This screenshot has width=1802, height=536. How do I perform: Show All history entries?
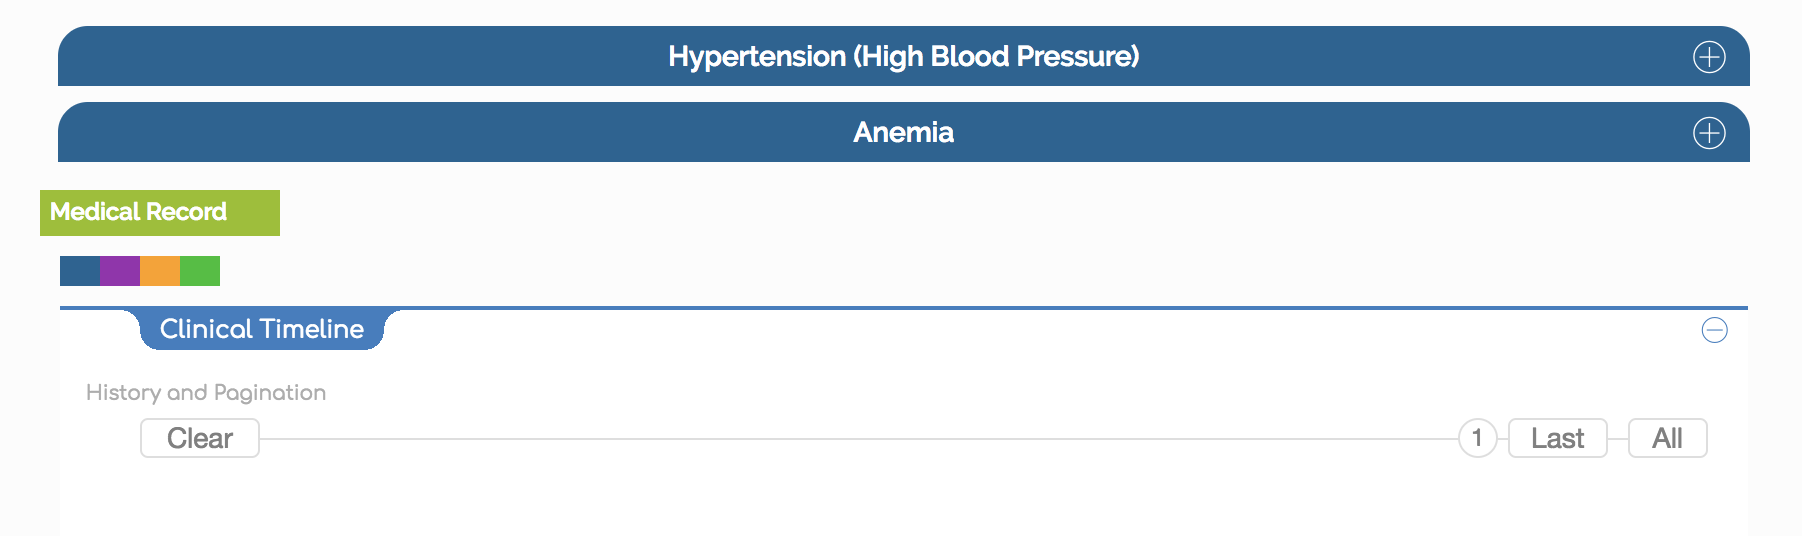(x=1667, y=438)
